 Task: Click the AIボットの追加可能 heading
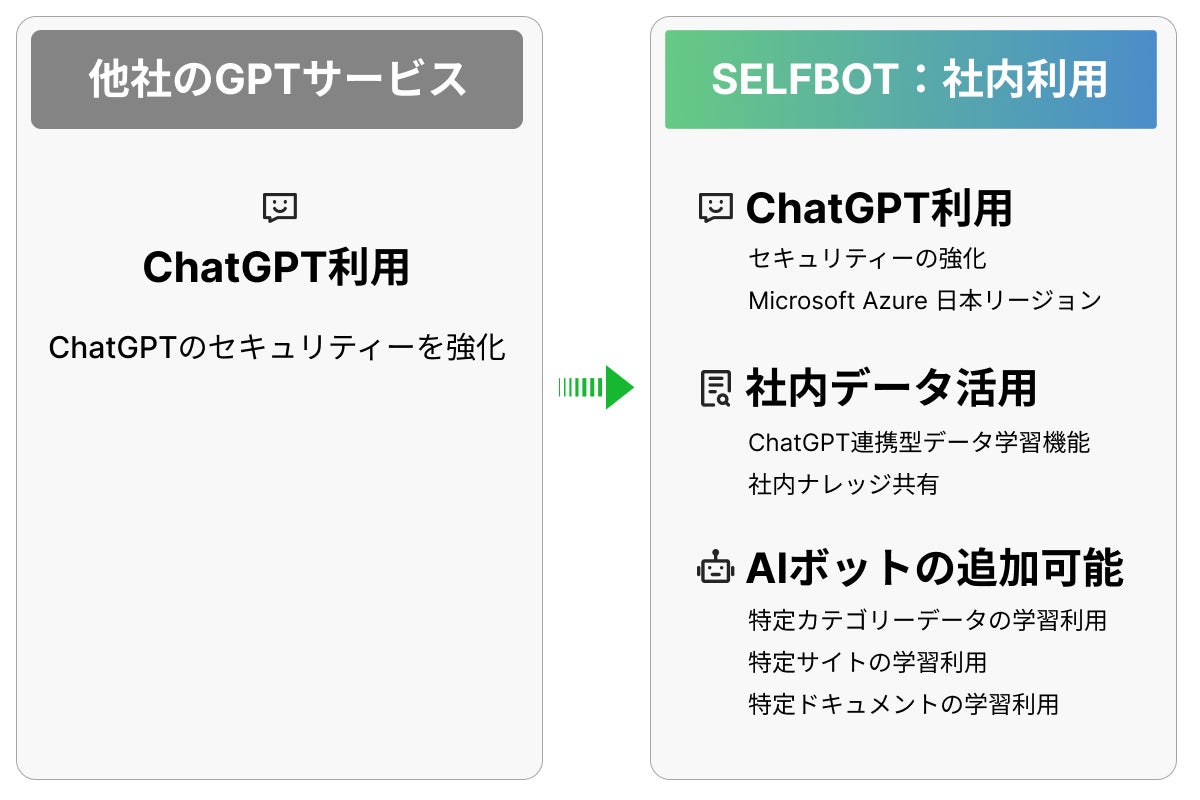coord(935,569)
